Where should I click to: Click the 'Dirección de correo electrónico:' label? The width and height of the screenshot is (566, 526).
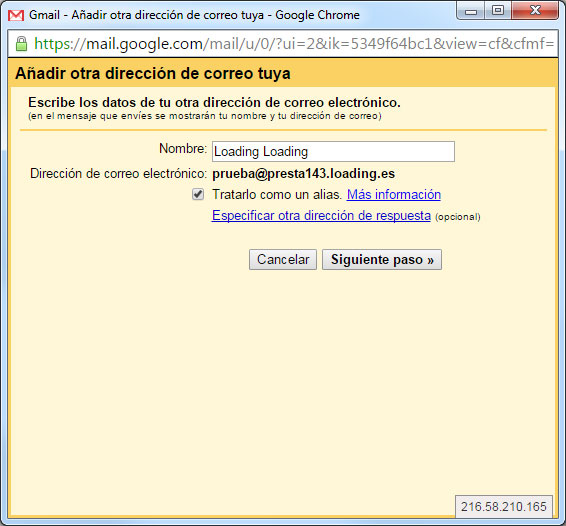pyautogui.click(x=118, y=174)
